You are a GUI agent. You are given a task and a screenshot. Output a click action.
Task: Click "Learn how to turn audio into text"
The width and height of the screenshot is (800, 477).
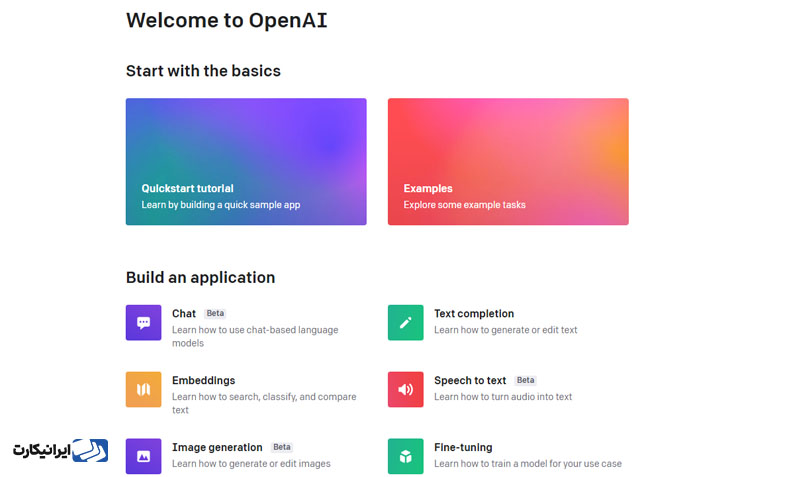(x=503, y=396)
